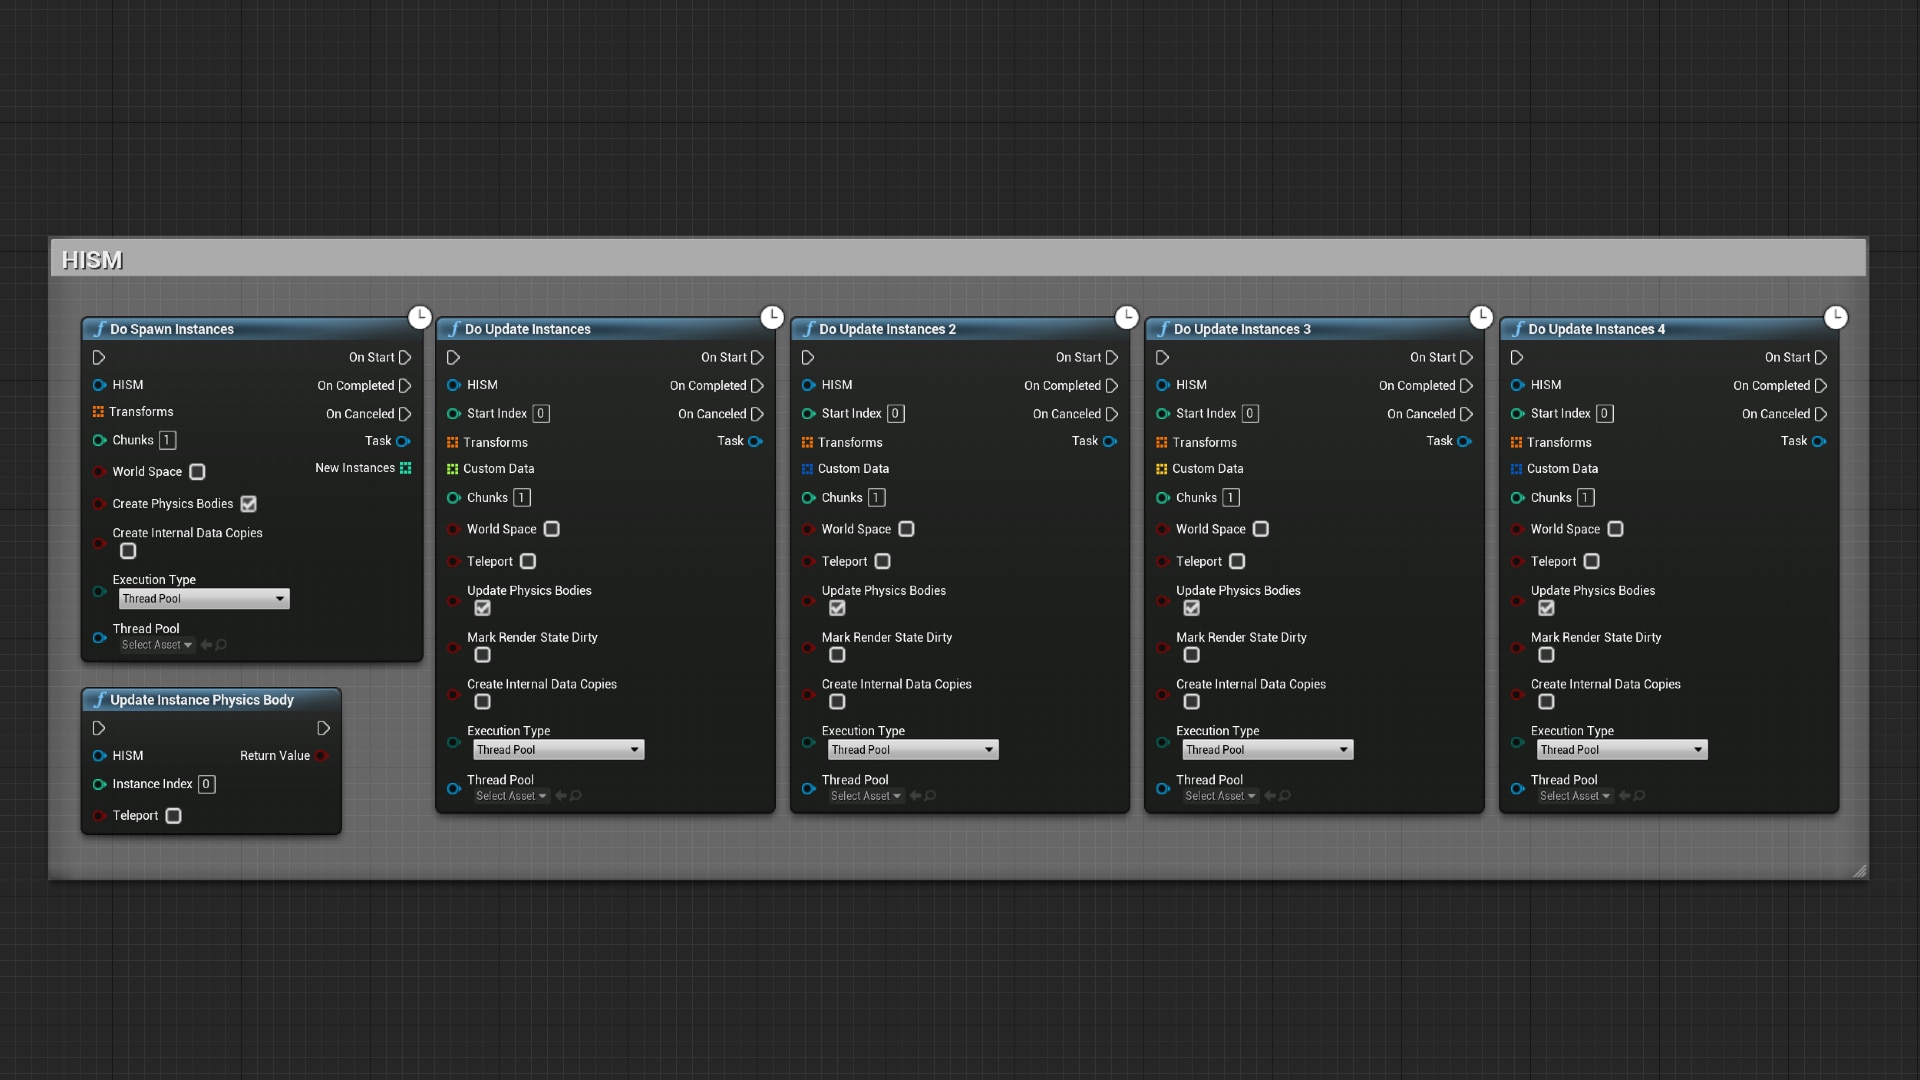The image size is (1920, 1080).
Task: Click the function icon in Update Instance Physics Body header
Action: (x=98, y=700)
